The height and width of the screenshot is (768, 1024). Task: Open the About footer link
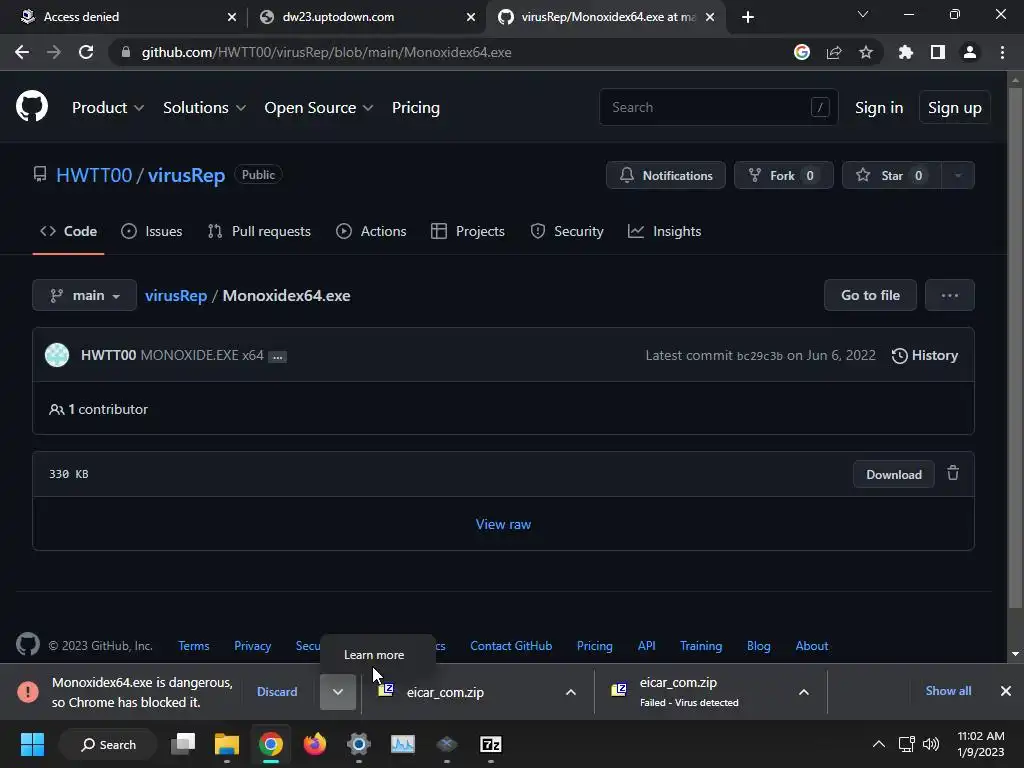(x=812, y=646)
